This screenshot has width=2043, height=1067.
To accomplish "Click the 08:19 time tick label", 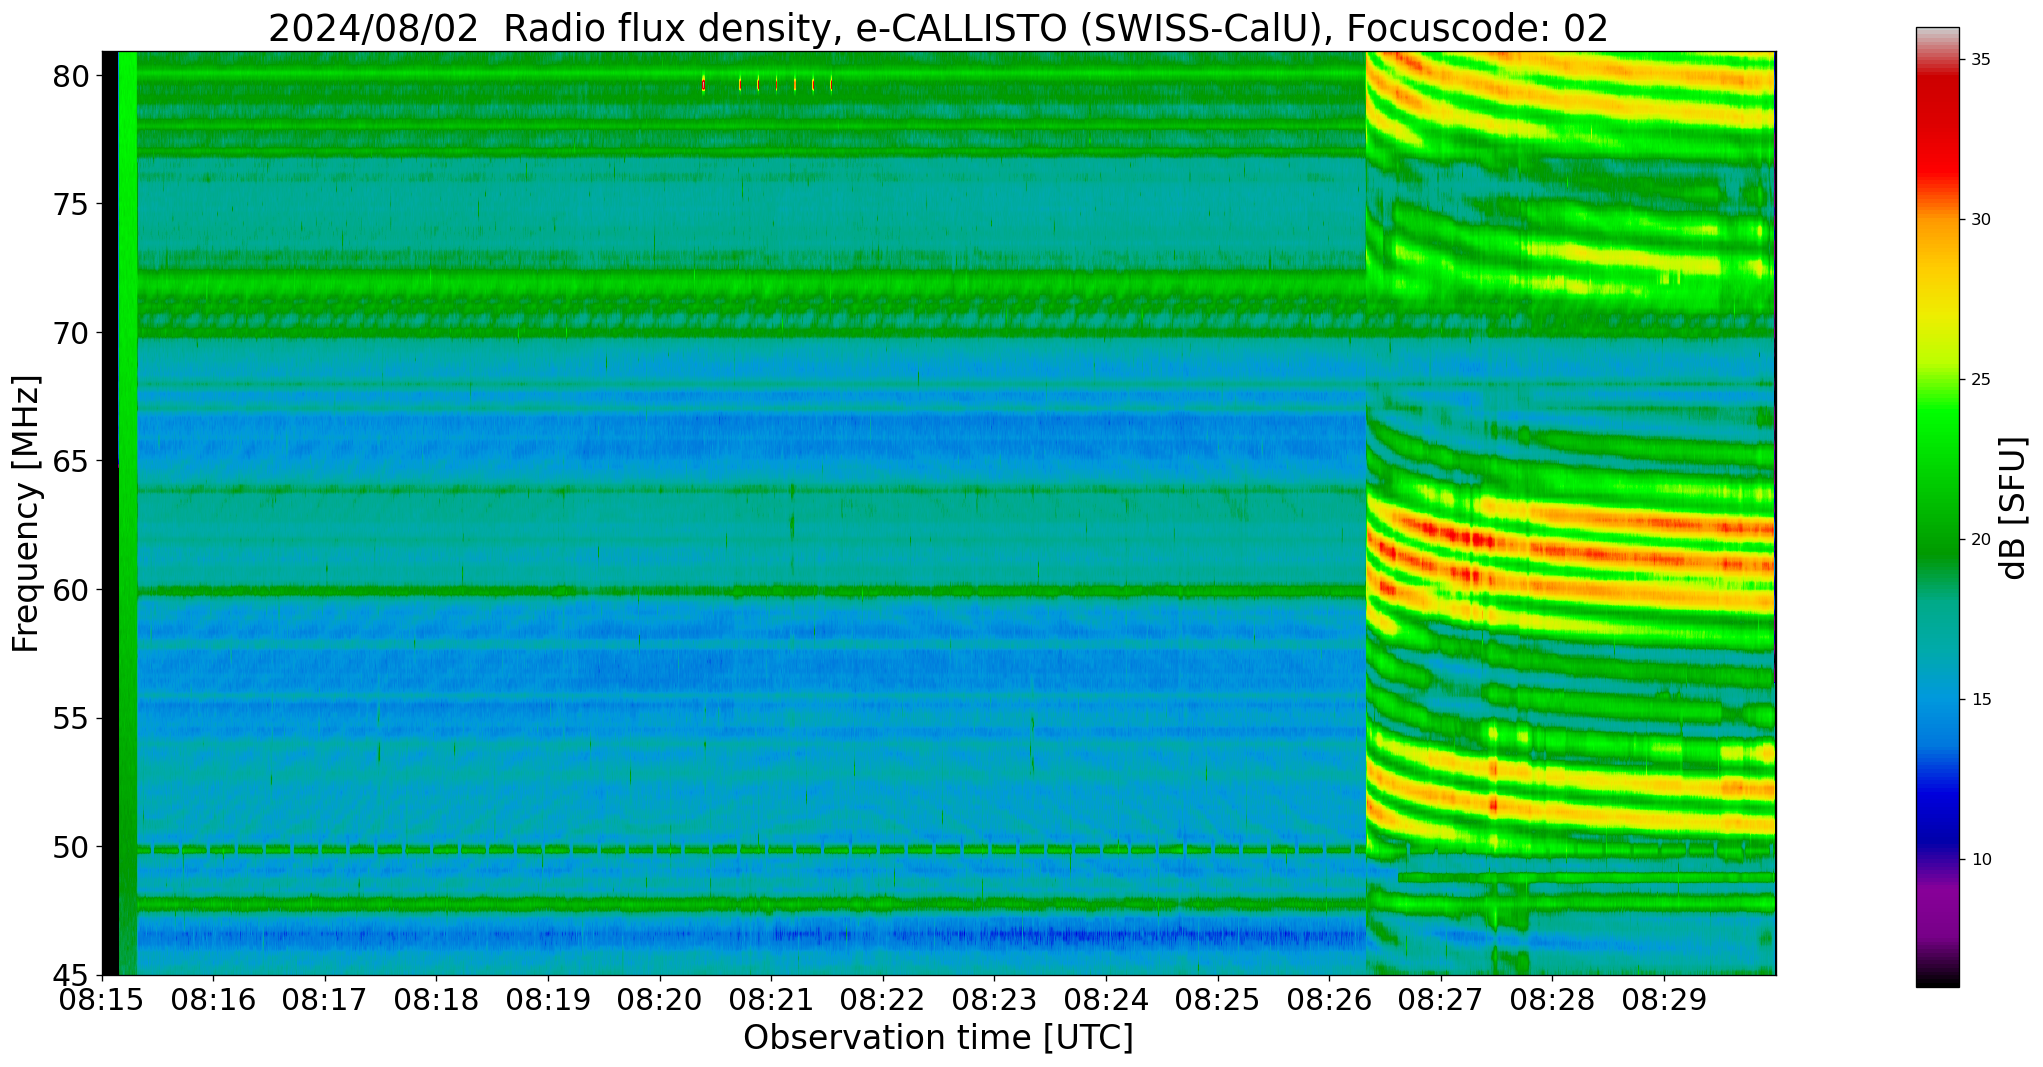I will click(548, 1000).
